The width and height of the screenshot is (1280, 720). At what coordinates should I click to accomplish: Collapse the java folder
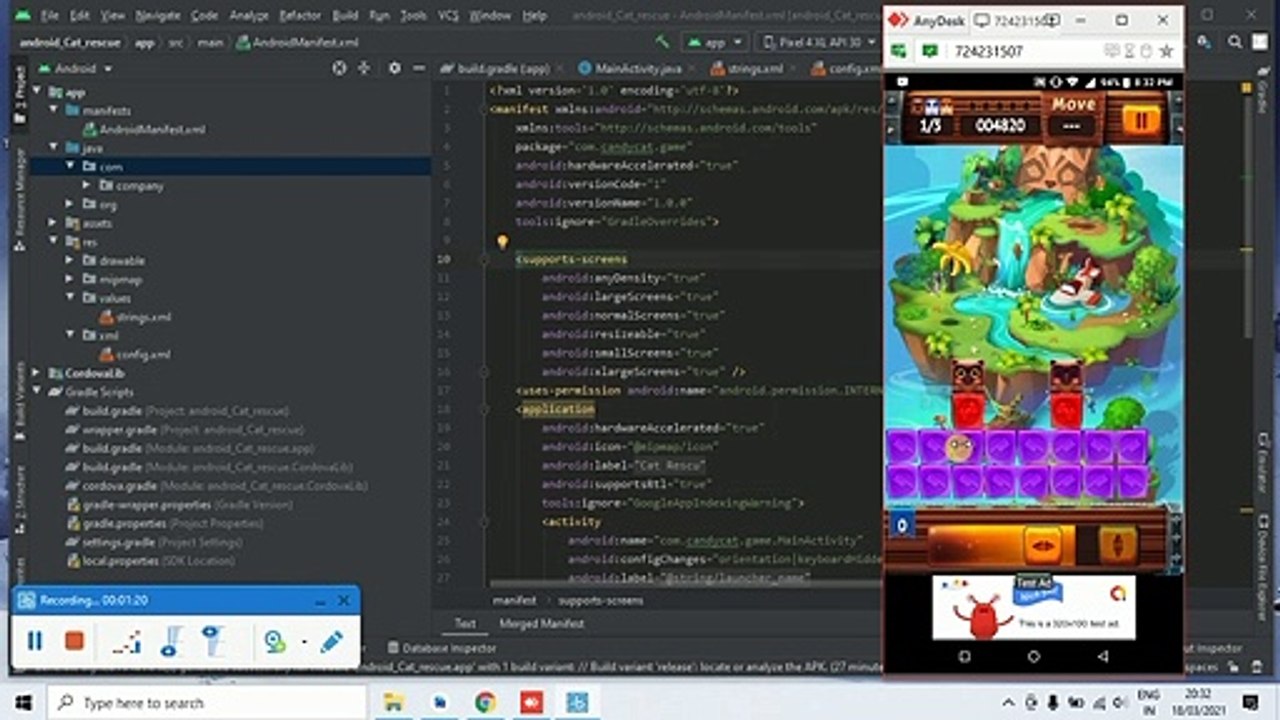pos(56,148)
